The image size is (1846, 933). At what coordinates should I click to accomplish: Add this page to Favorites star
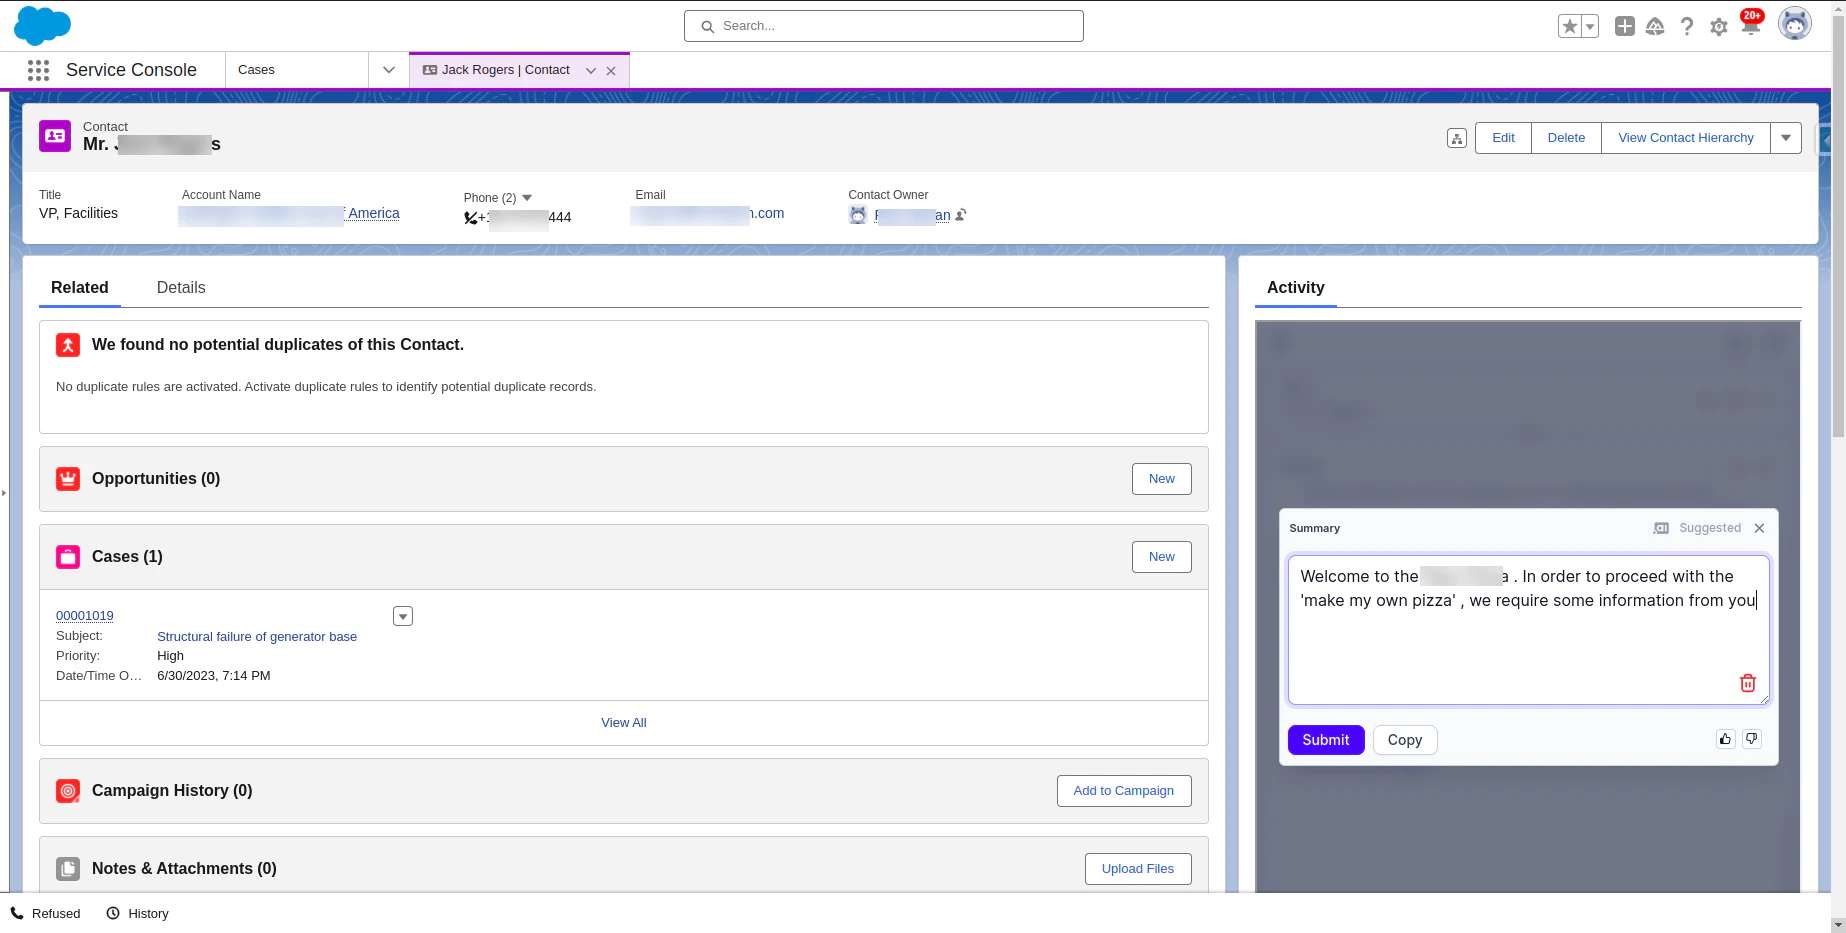tap(1570, 27)
